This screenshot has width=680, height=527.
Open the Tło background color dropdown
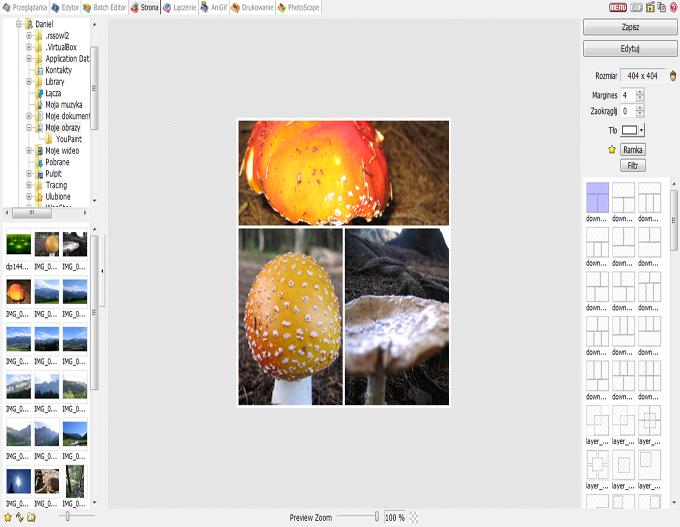[x=641, y=130]
